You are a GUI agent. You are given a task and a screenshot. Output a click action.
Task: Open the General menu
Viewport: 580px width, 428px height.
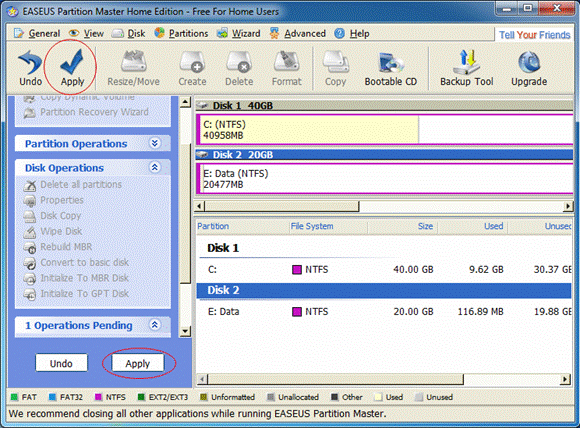point(37,34)
